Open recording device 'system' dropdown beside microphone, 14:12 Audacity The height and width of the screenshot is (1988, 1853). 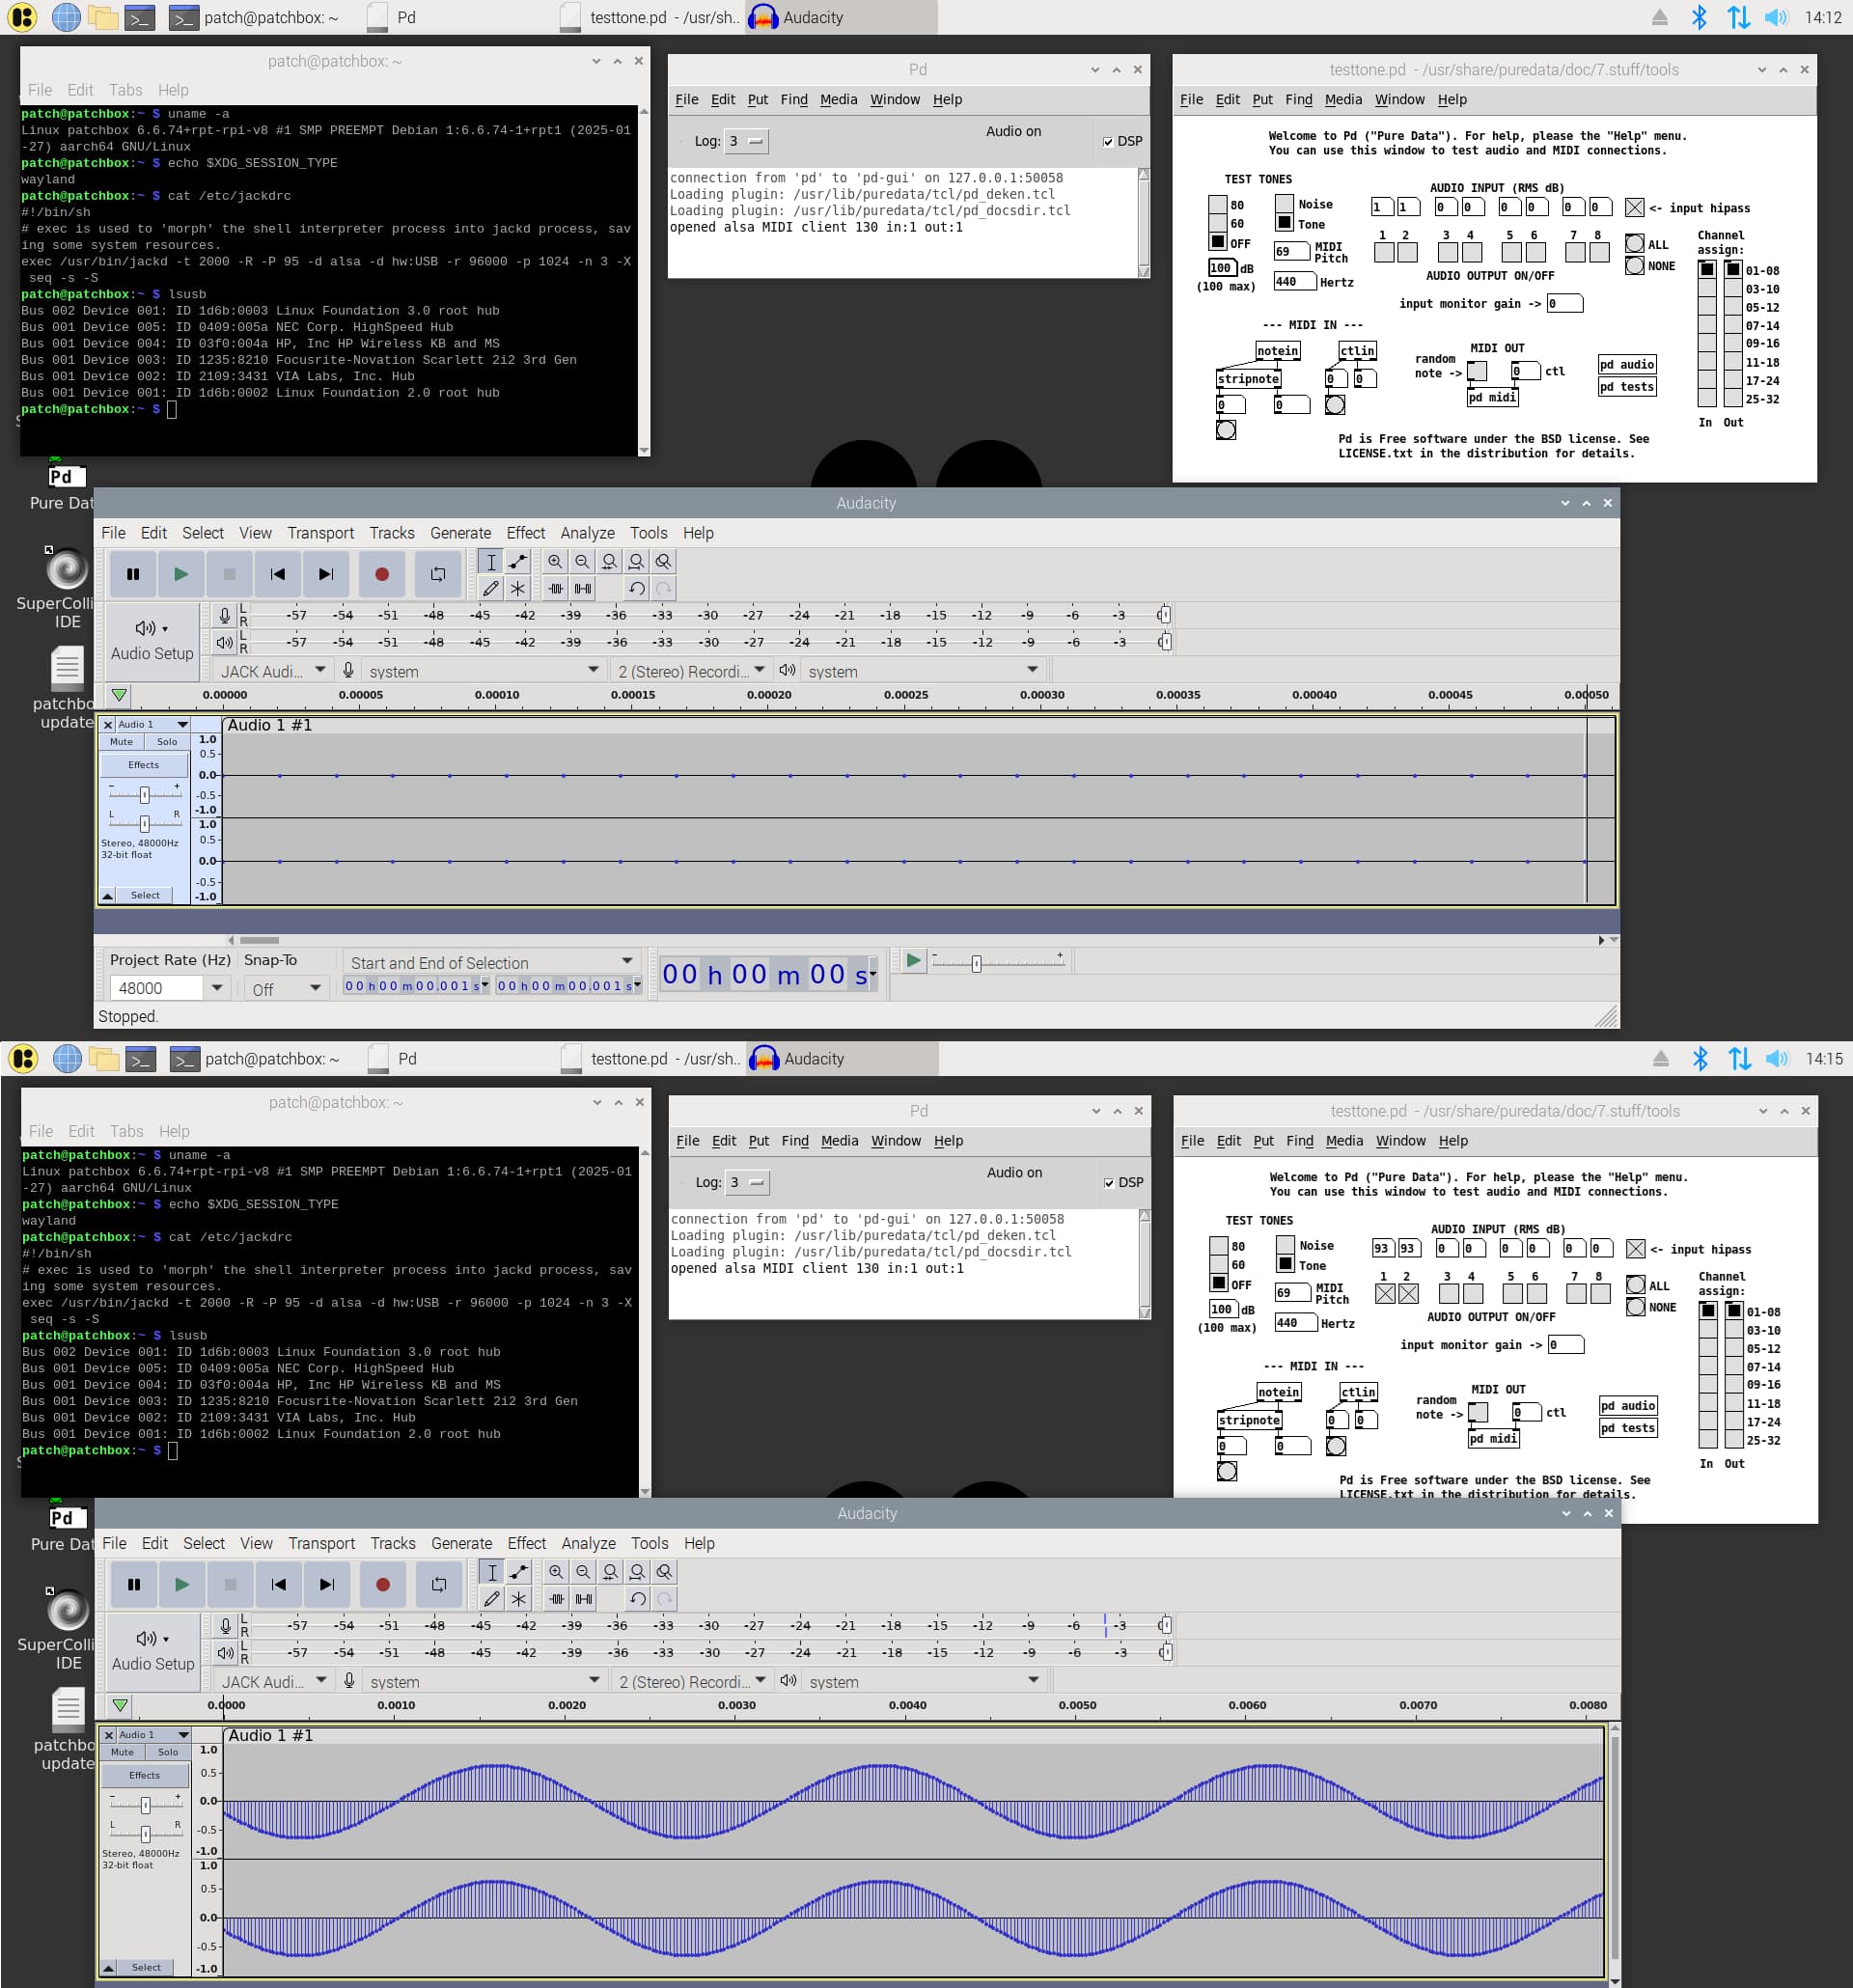(x=483, y=671)
